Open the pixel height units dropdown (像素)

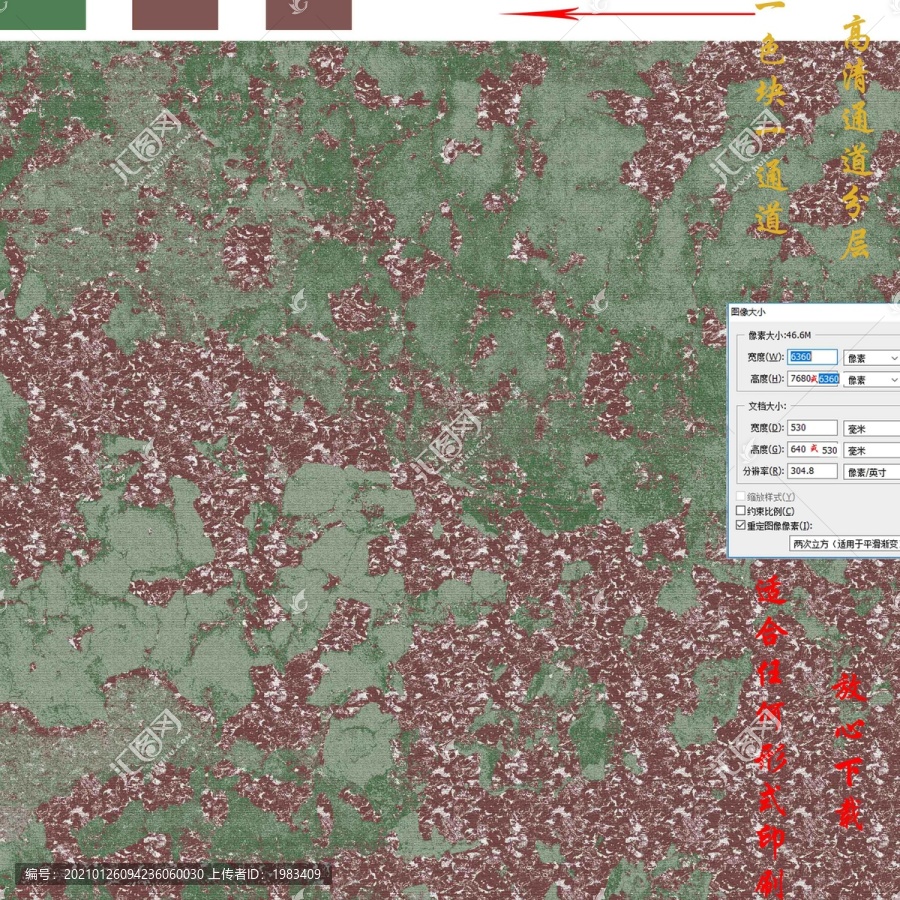(x=871, y=380)
